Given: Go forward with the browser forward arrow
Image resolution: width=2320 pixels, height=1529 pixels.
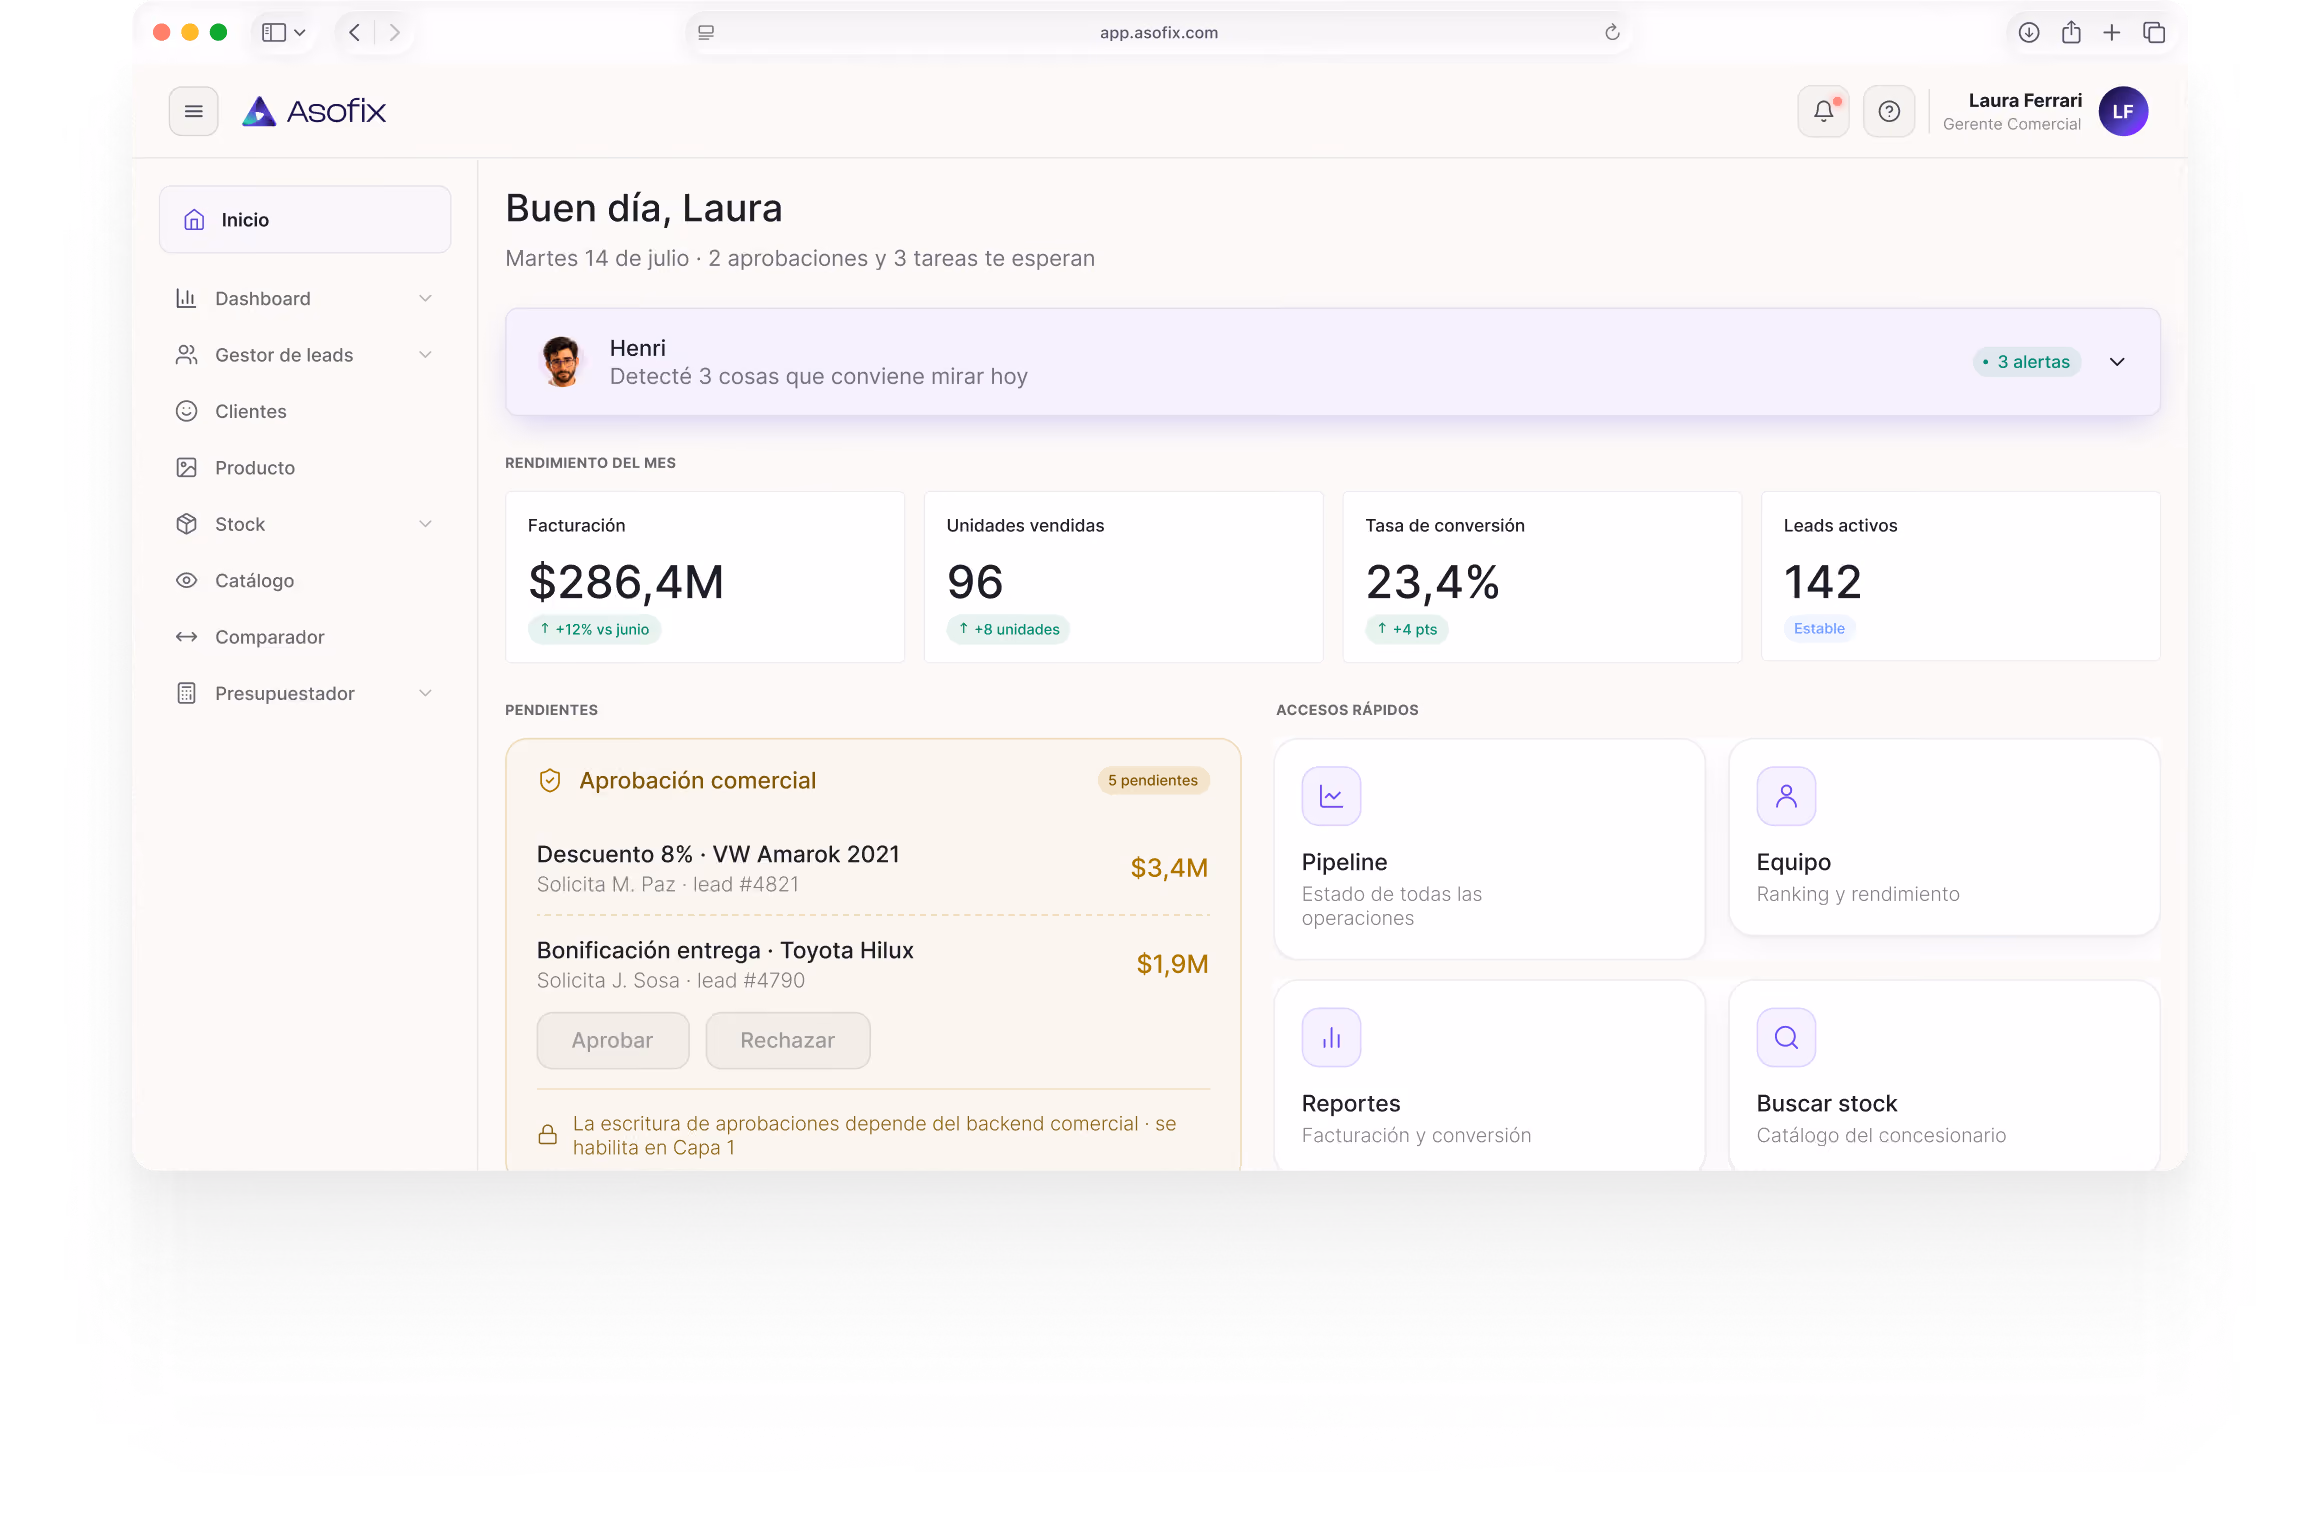Looking at the screenshot, I should [x=395, y=33].
